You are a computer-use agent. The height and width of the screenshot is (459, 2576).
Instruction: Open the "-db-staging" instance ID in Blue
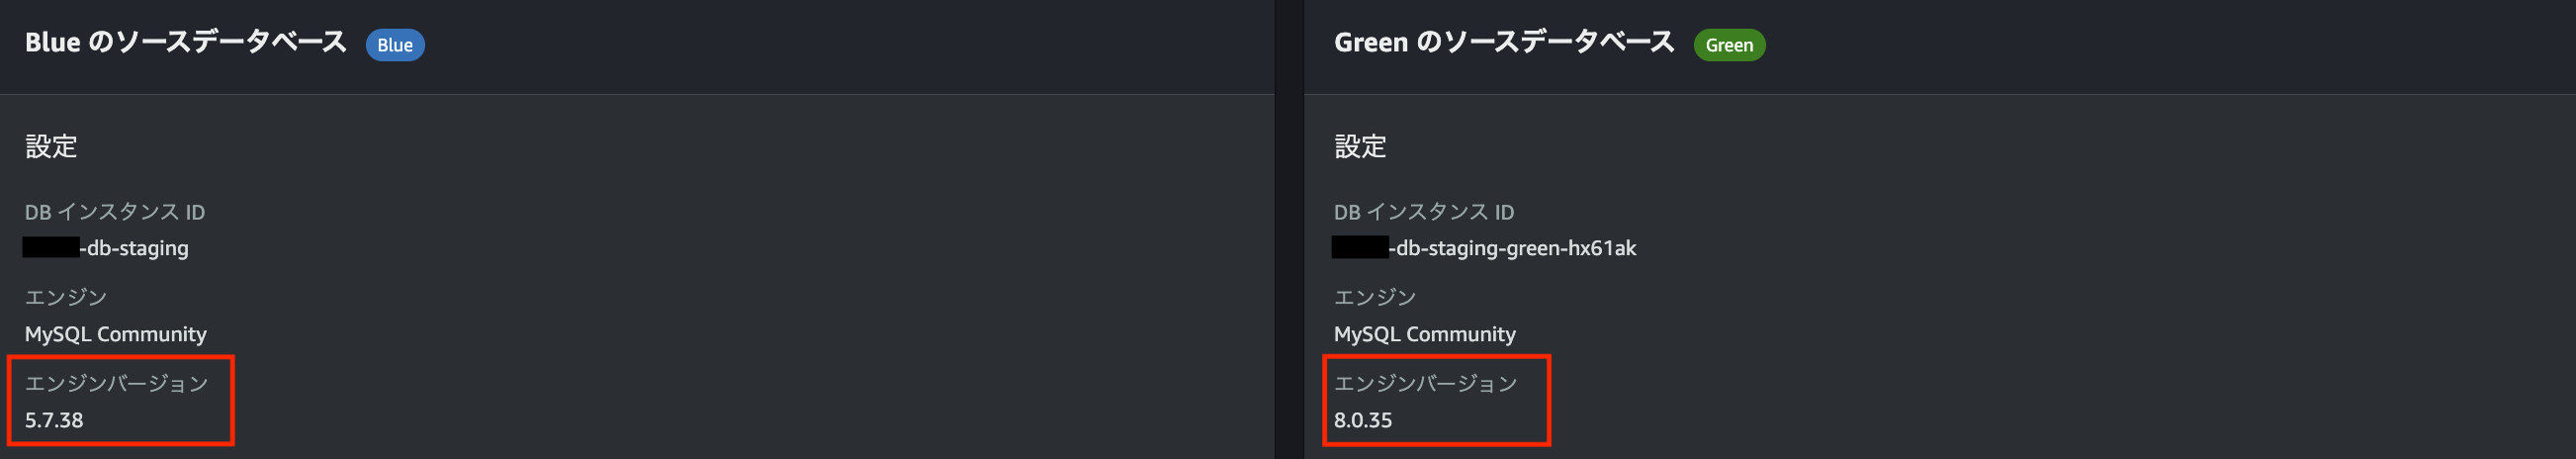(137, 248)
